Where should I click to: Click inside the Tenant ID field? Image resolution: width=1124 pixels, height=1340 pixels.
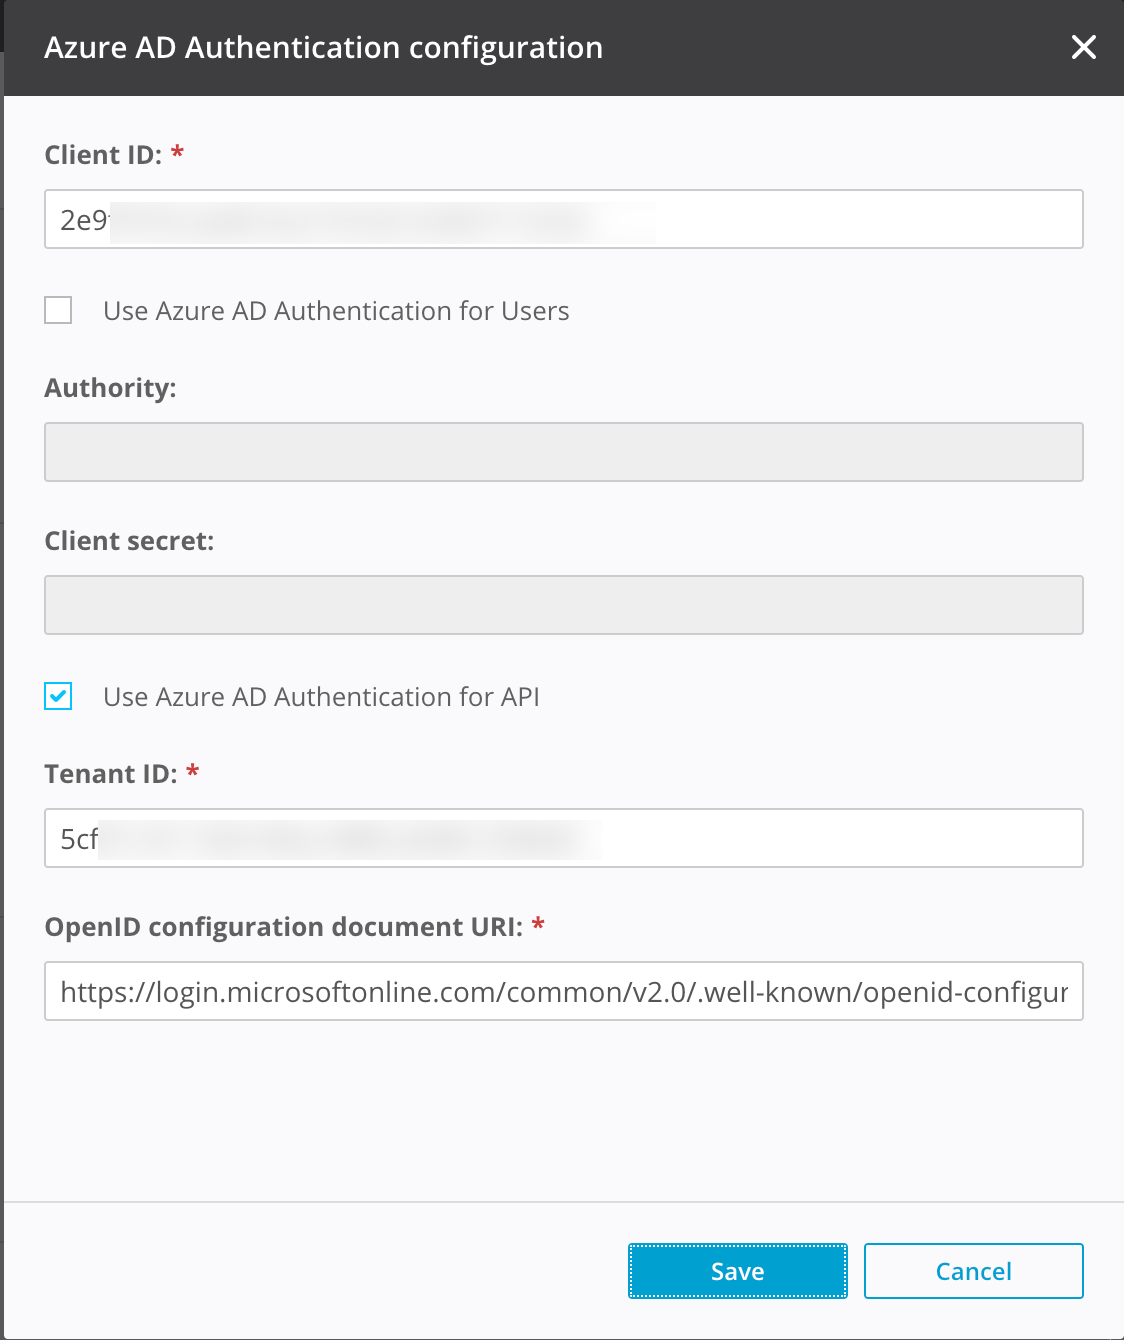coord(563,838)
